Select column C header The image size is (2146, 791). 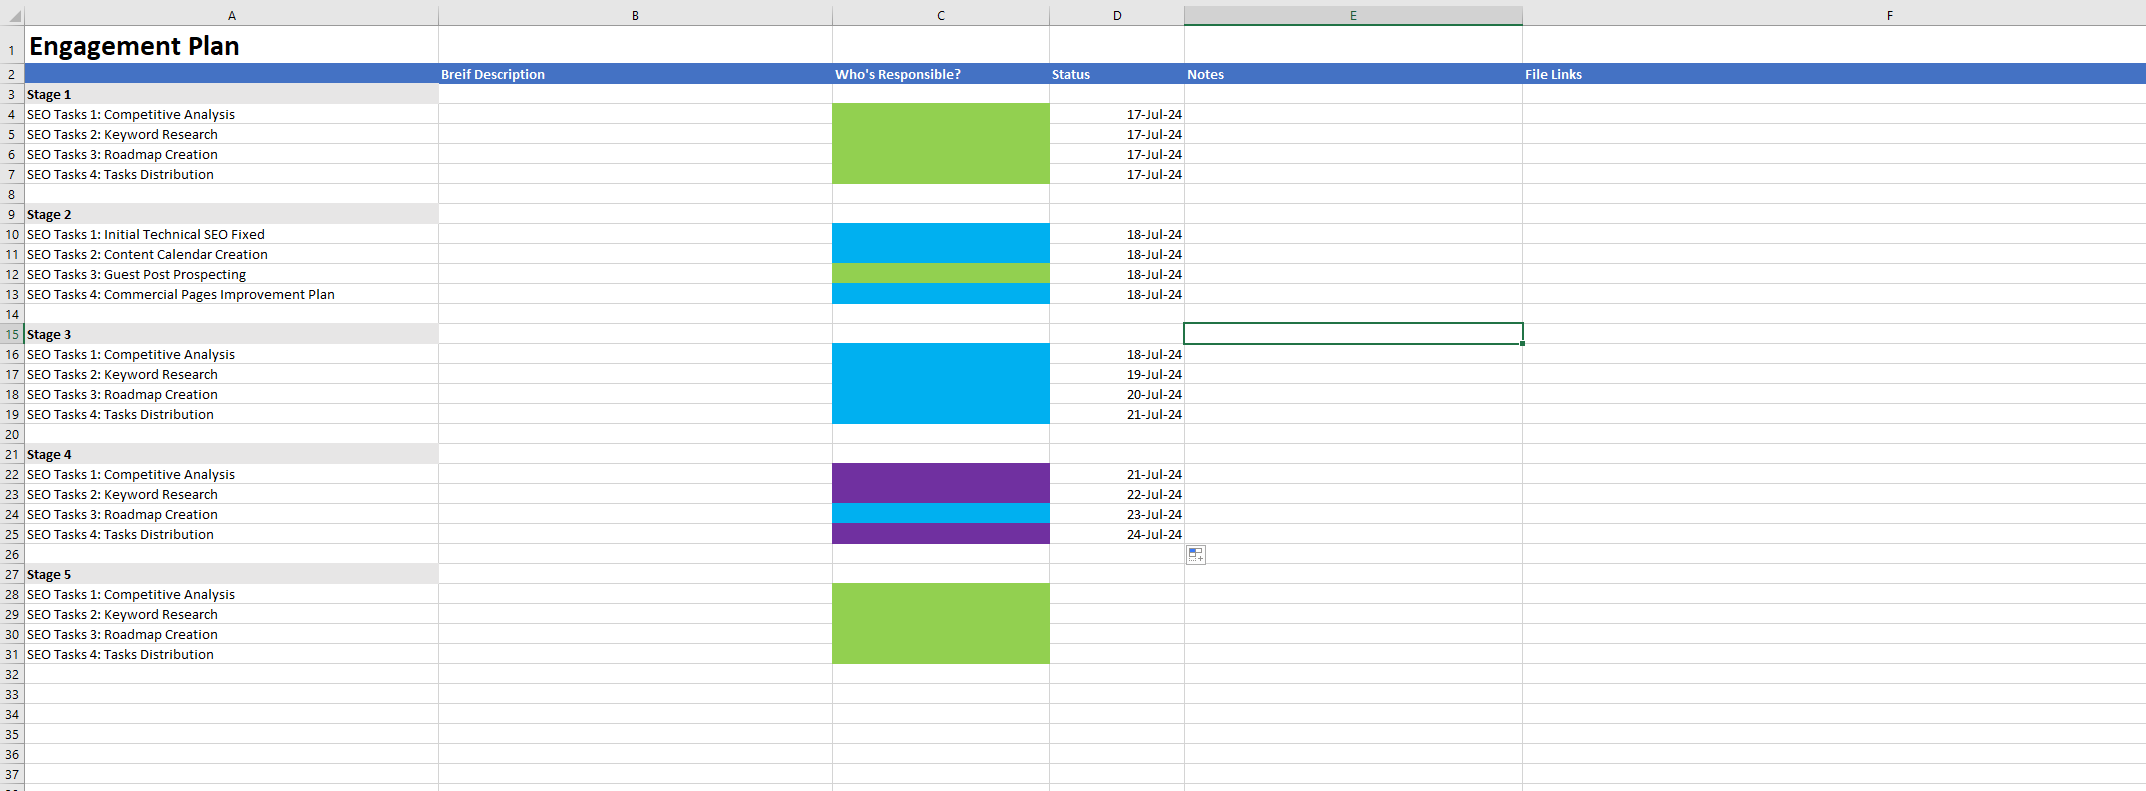[941, 15]
